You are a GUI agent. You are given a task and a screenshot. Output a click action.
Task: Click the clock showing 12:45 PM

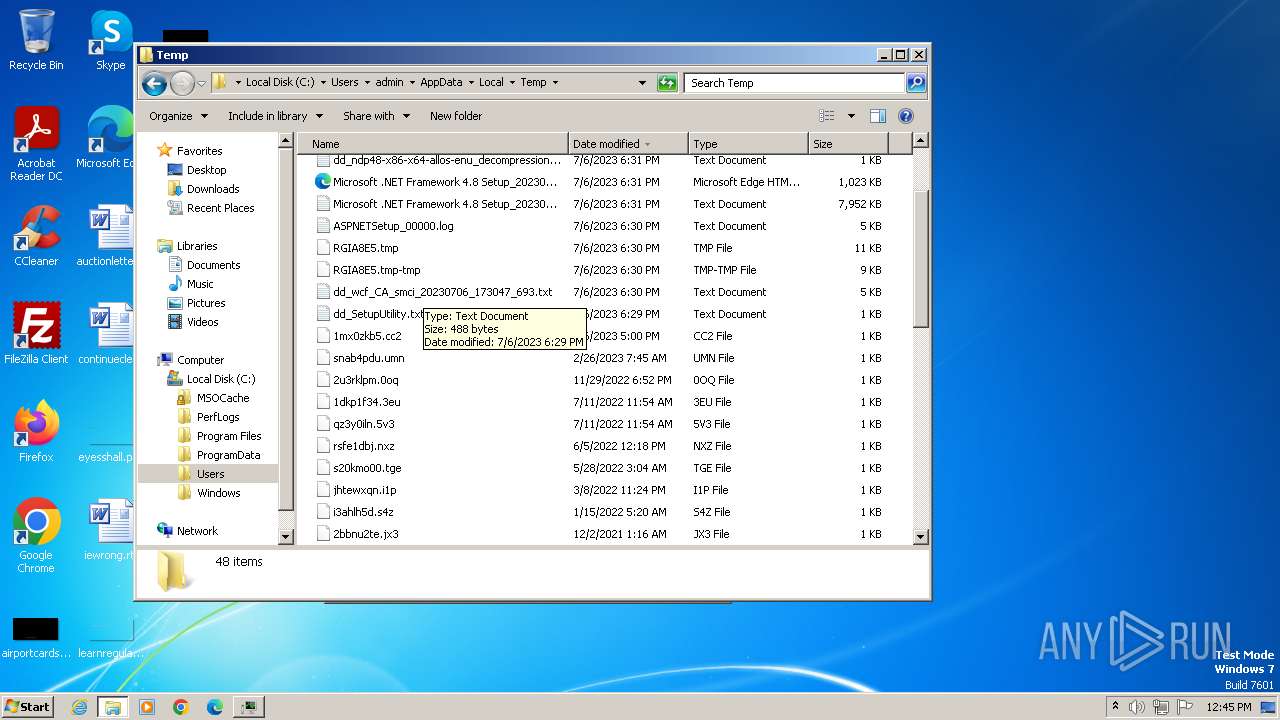point(1229,707)
